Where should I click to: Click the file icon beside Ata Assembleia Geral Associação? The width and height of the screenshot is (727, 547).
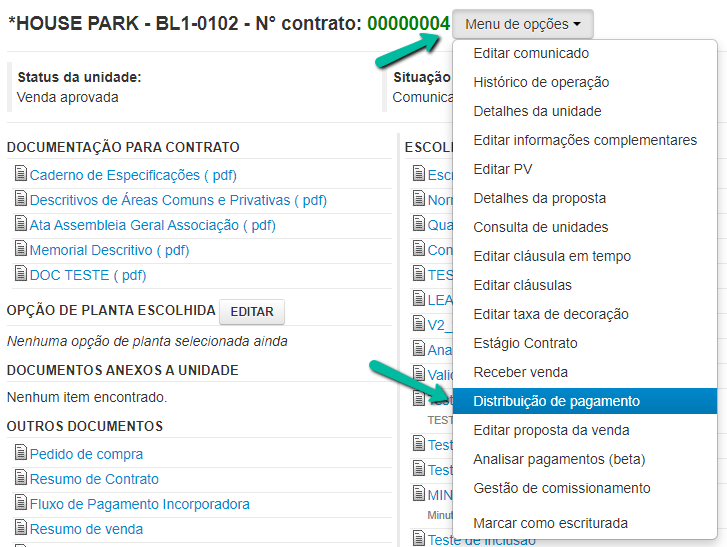pyautogui.click(x=20, y=225)
